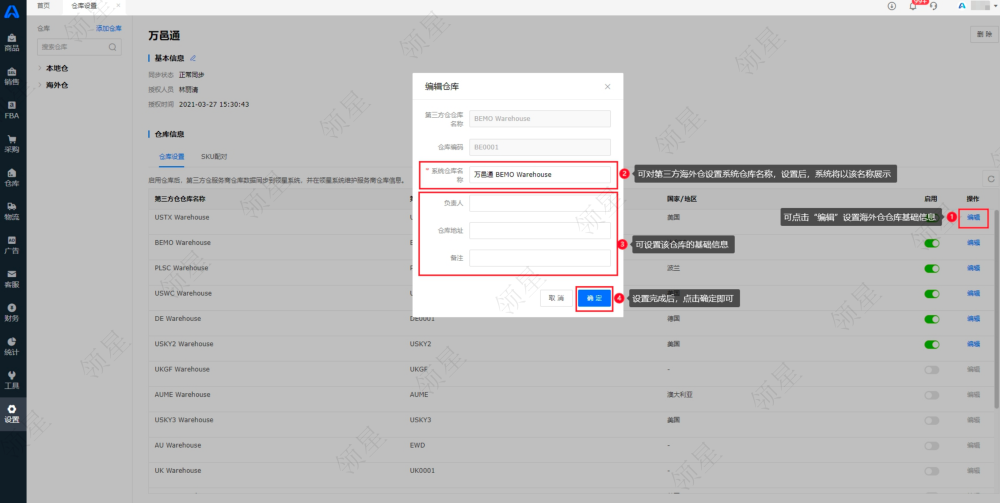Image resolution: width=1000 pixels, height=503 pixels.
Task: Expand the 海外仓 tree node
Action: (x=40, y=85)
